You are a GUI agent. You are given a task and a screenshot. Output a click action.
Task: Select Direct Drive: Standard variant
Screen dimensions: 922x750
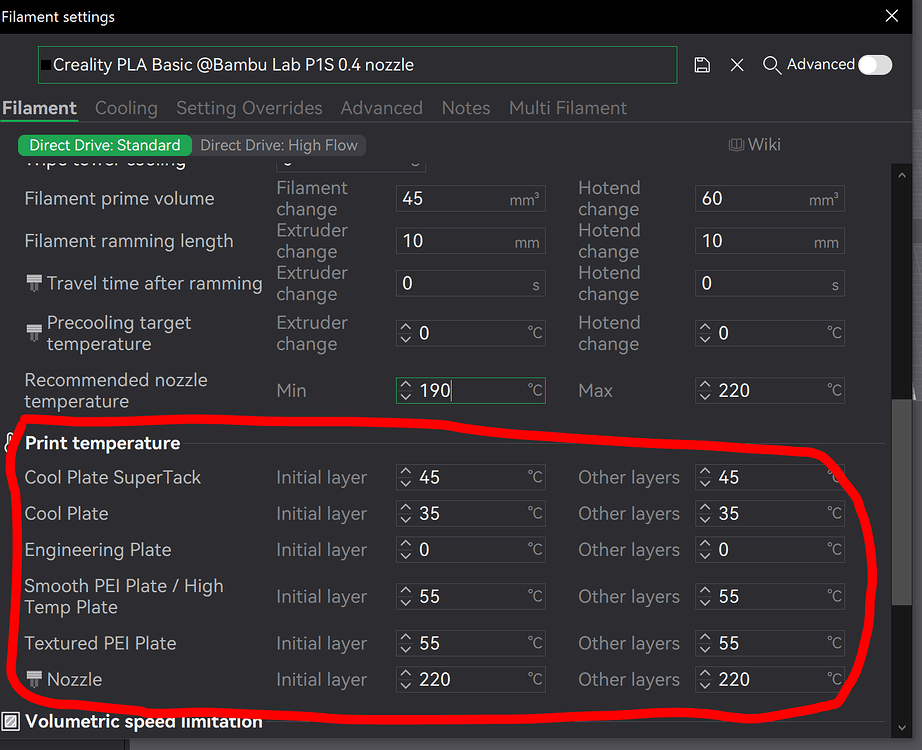(105, 145)
